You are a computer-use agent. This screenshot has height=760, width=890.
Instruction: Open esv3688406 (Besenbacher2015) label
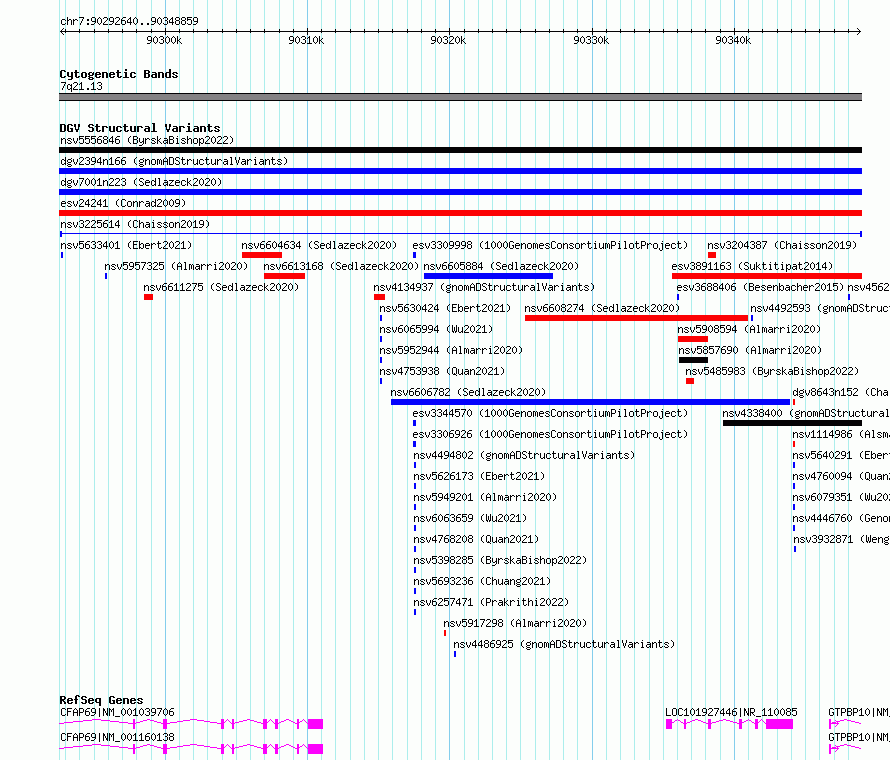pos(760,287)
